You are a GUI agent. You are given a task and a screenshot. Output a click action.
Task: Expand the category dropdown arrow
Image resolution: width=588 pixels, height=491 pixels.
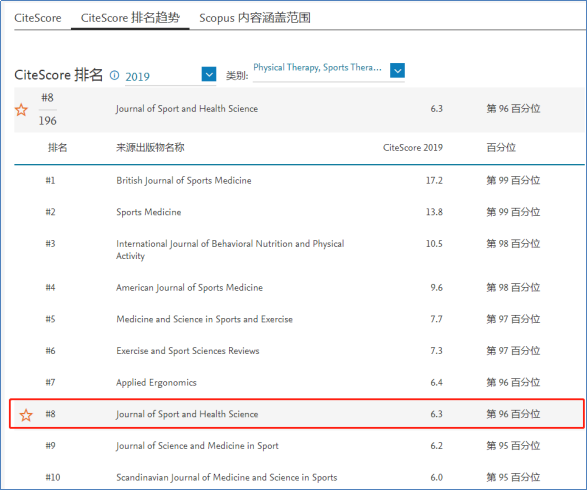point(397,70)
